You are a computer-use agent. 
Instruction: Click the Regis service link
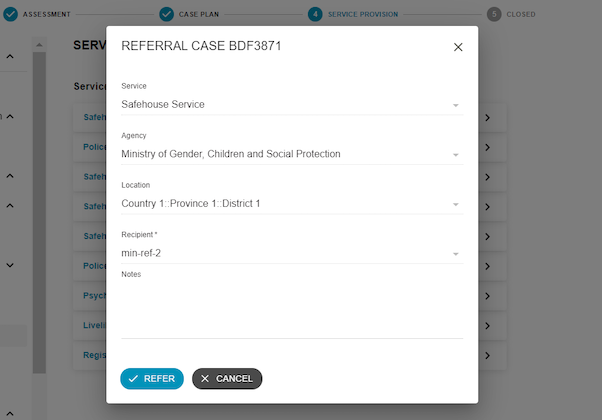pos(94,355)
